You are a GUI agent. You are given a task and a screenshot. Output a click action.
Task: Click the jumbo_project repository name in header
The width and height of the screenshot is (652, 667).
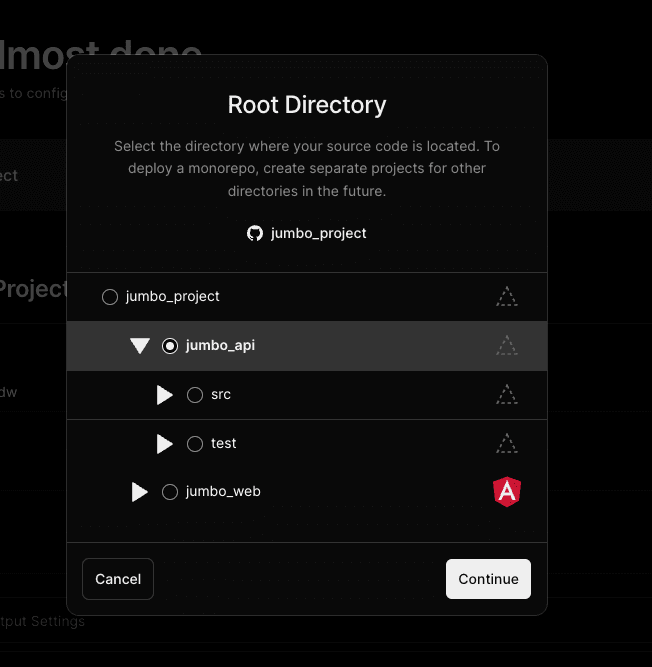[x=318, y=233]
